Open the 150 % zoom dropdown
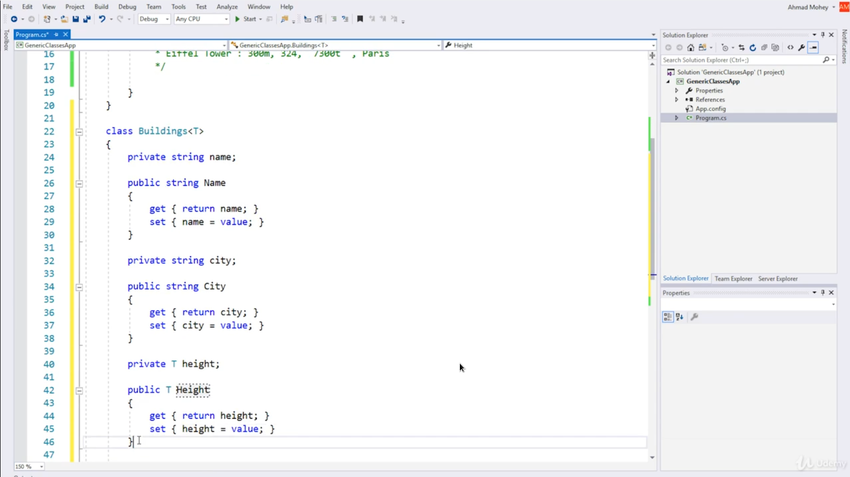 point(29,466)
